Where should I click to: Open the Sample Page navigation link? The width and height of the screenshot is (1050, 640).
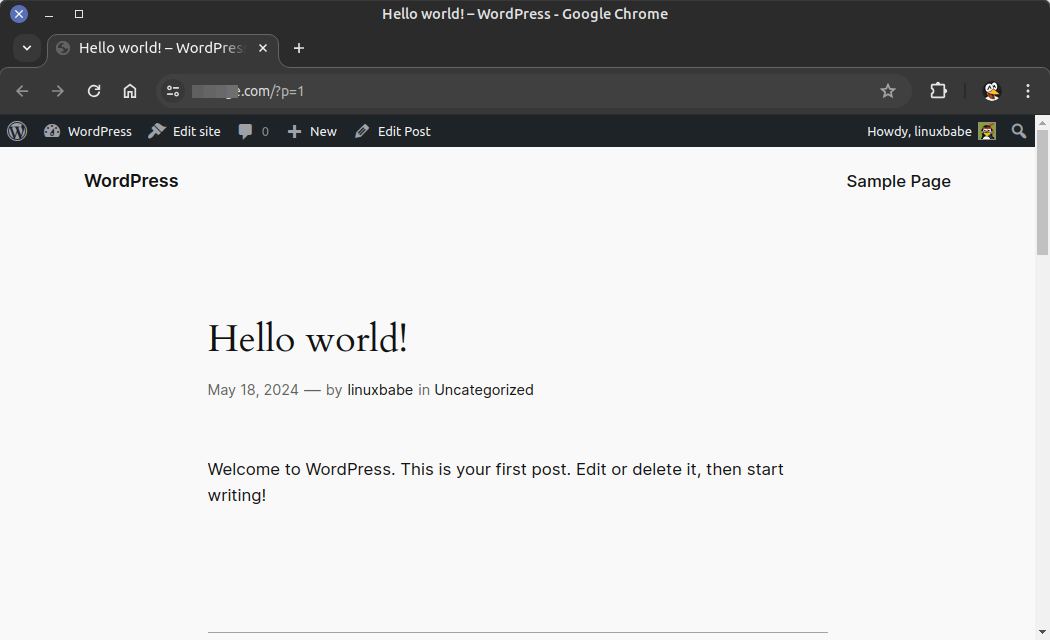[898, 181]
